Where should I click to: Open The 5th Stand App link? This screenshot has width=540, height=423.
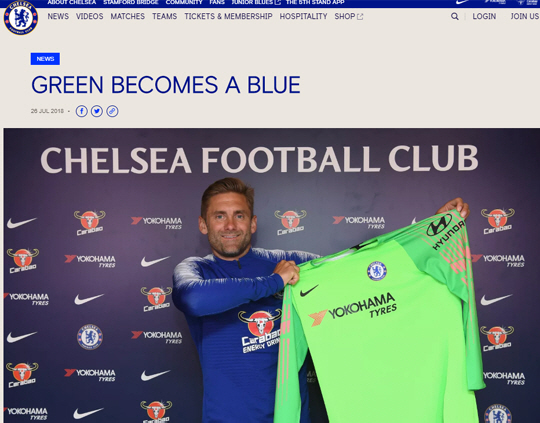(x=315, y=2)
